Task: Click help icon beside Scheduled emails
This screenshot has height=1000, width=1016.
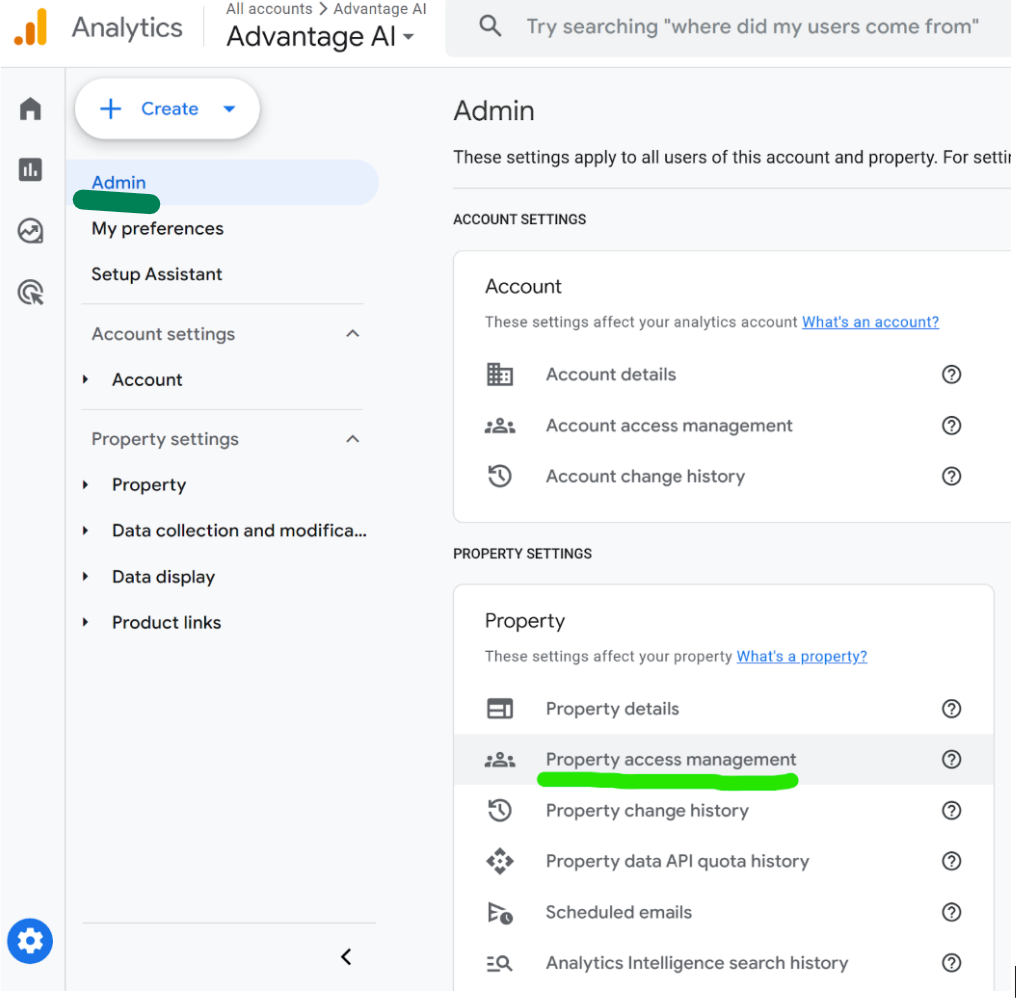Action: 951,912
